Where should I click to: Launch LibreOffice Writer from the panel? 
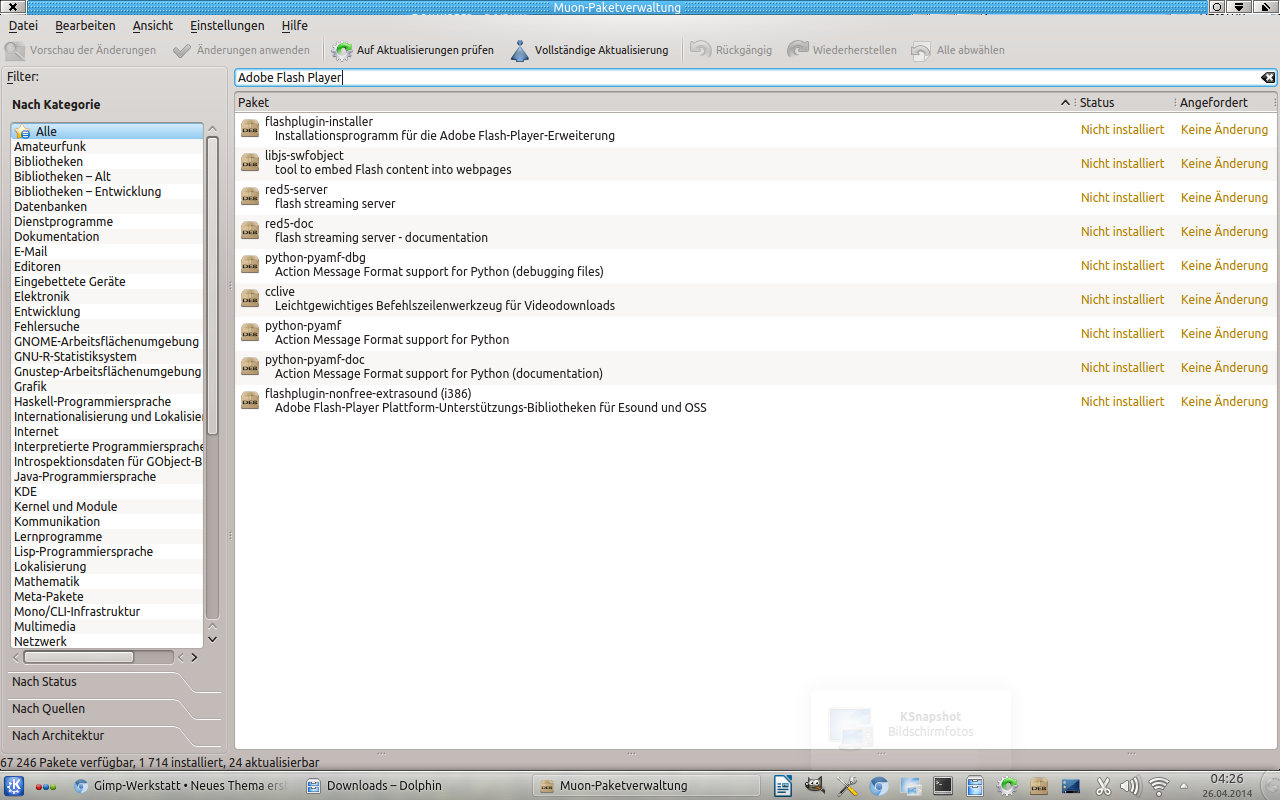(783, 786)
